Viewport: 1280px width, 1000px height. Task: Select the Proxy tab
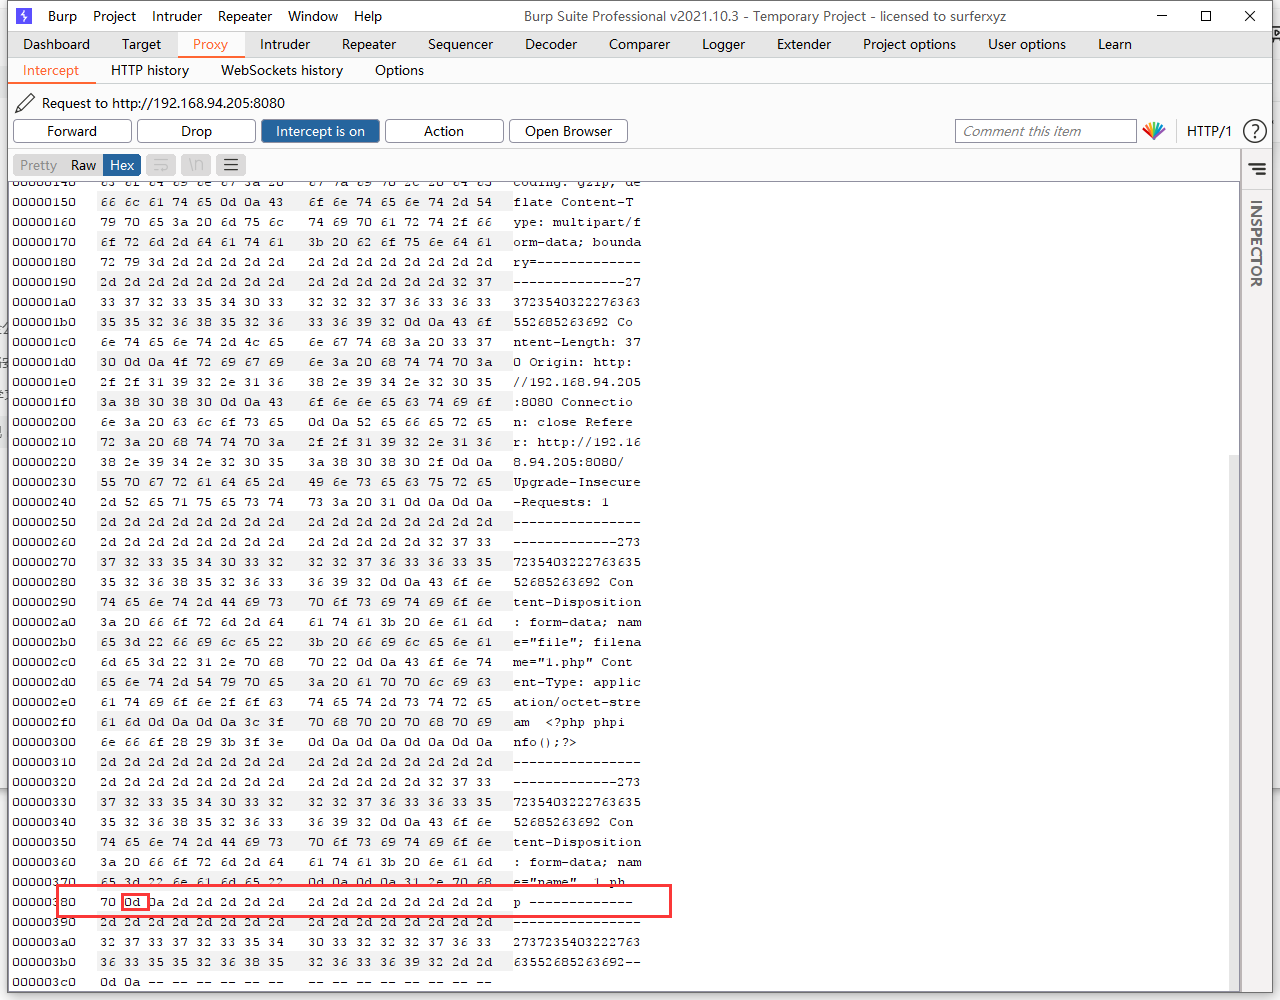coord(210,44)
